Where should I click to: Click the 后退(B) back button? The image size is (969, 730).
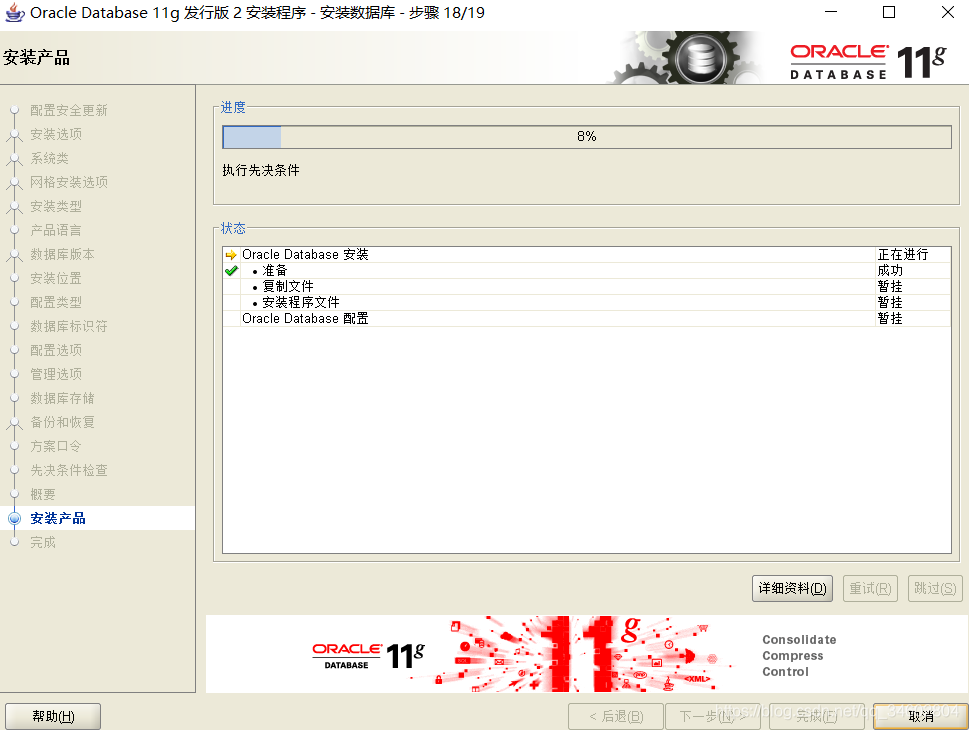[616, 716]
